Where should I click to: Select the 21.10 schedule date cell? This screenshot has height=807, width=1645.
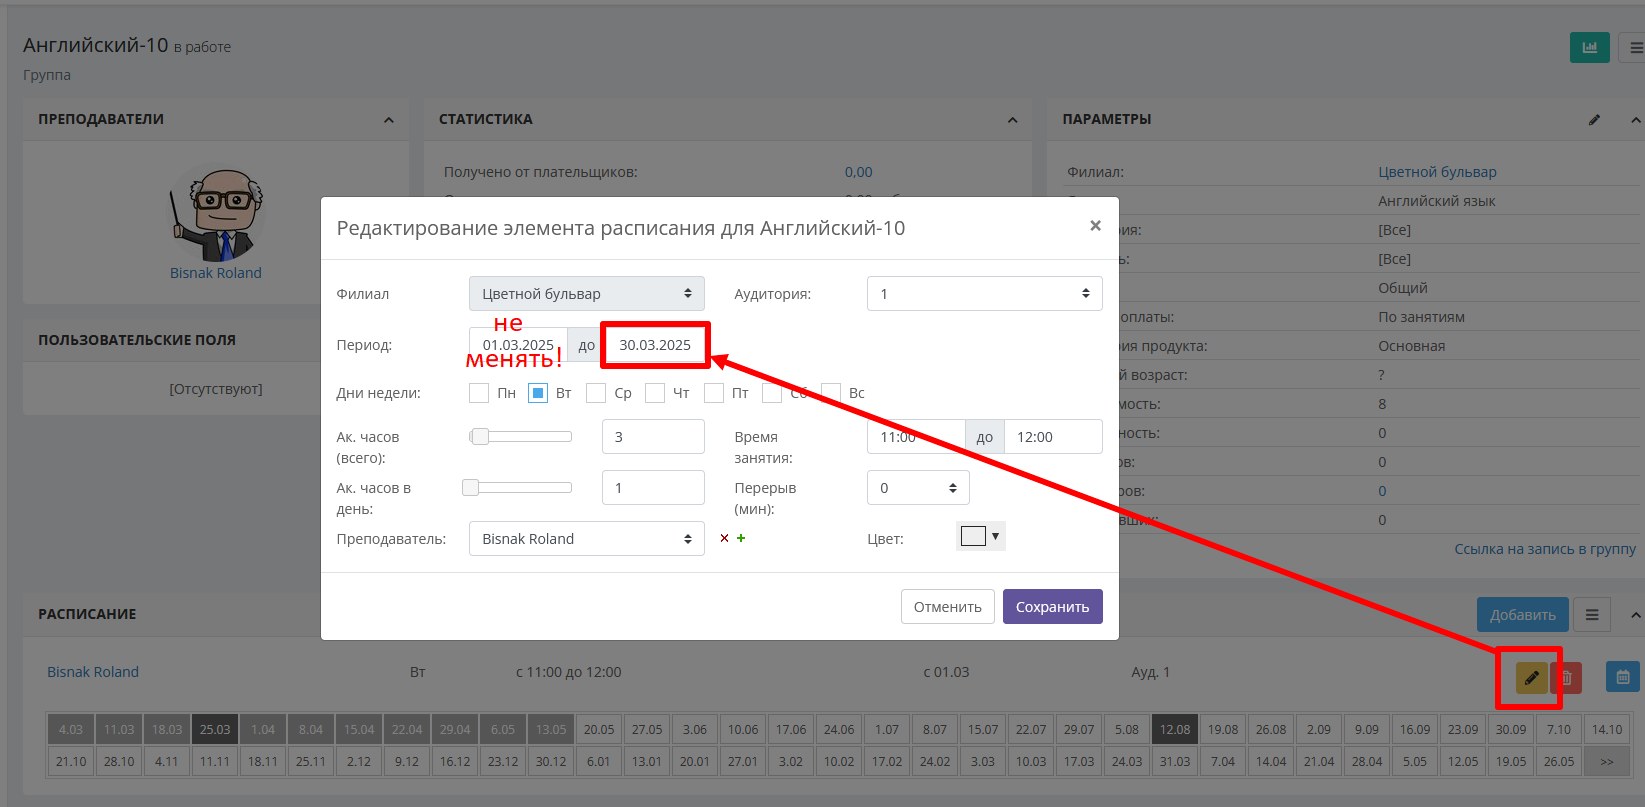(x=71, y=762)
